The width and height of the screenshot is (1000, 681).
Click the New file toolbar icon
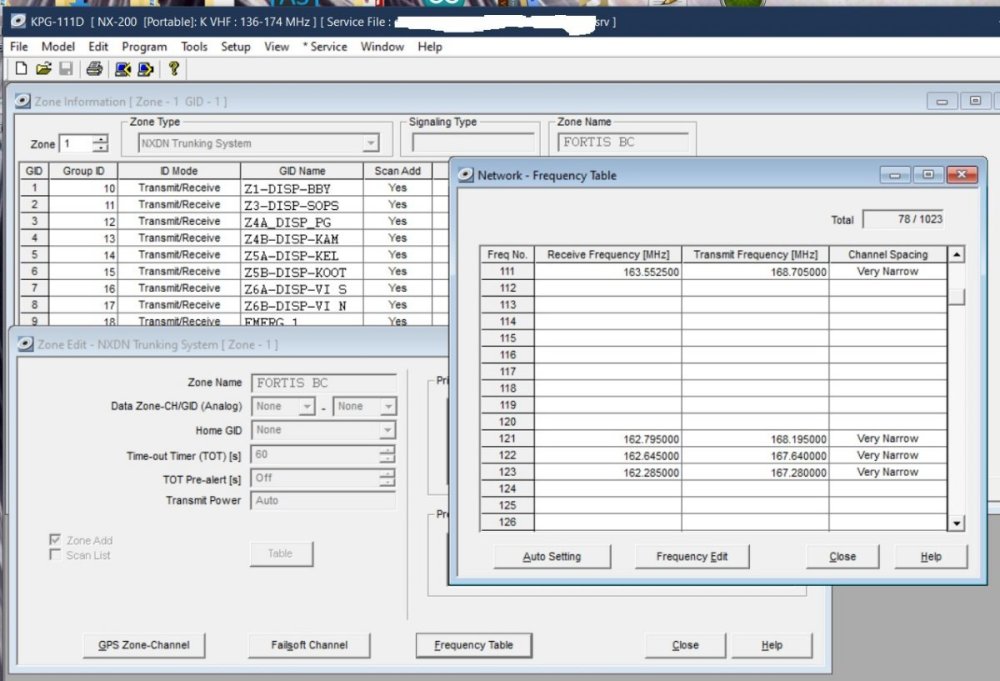pyautogui.click(x=21, y=69)
